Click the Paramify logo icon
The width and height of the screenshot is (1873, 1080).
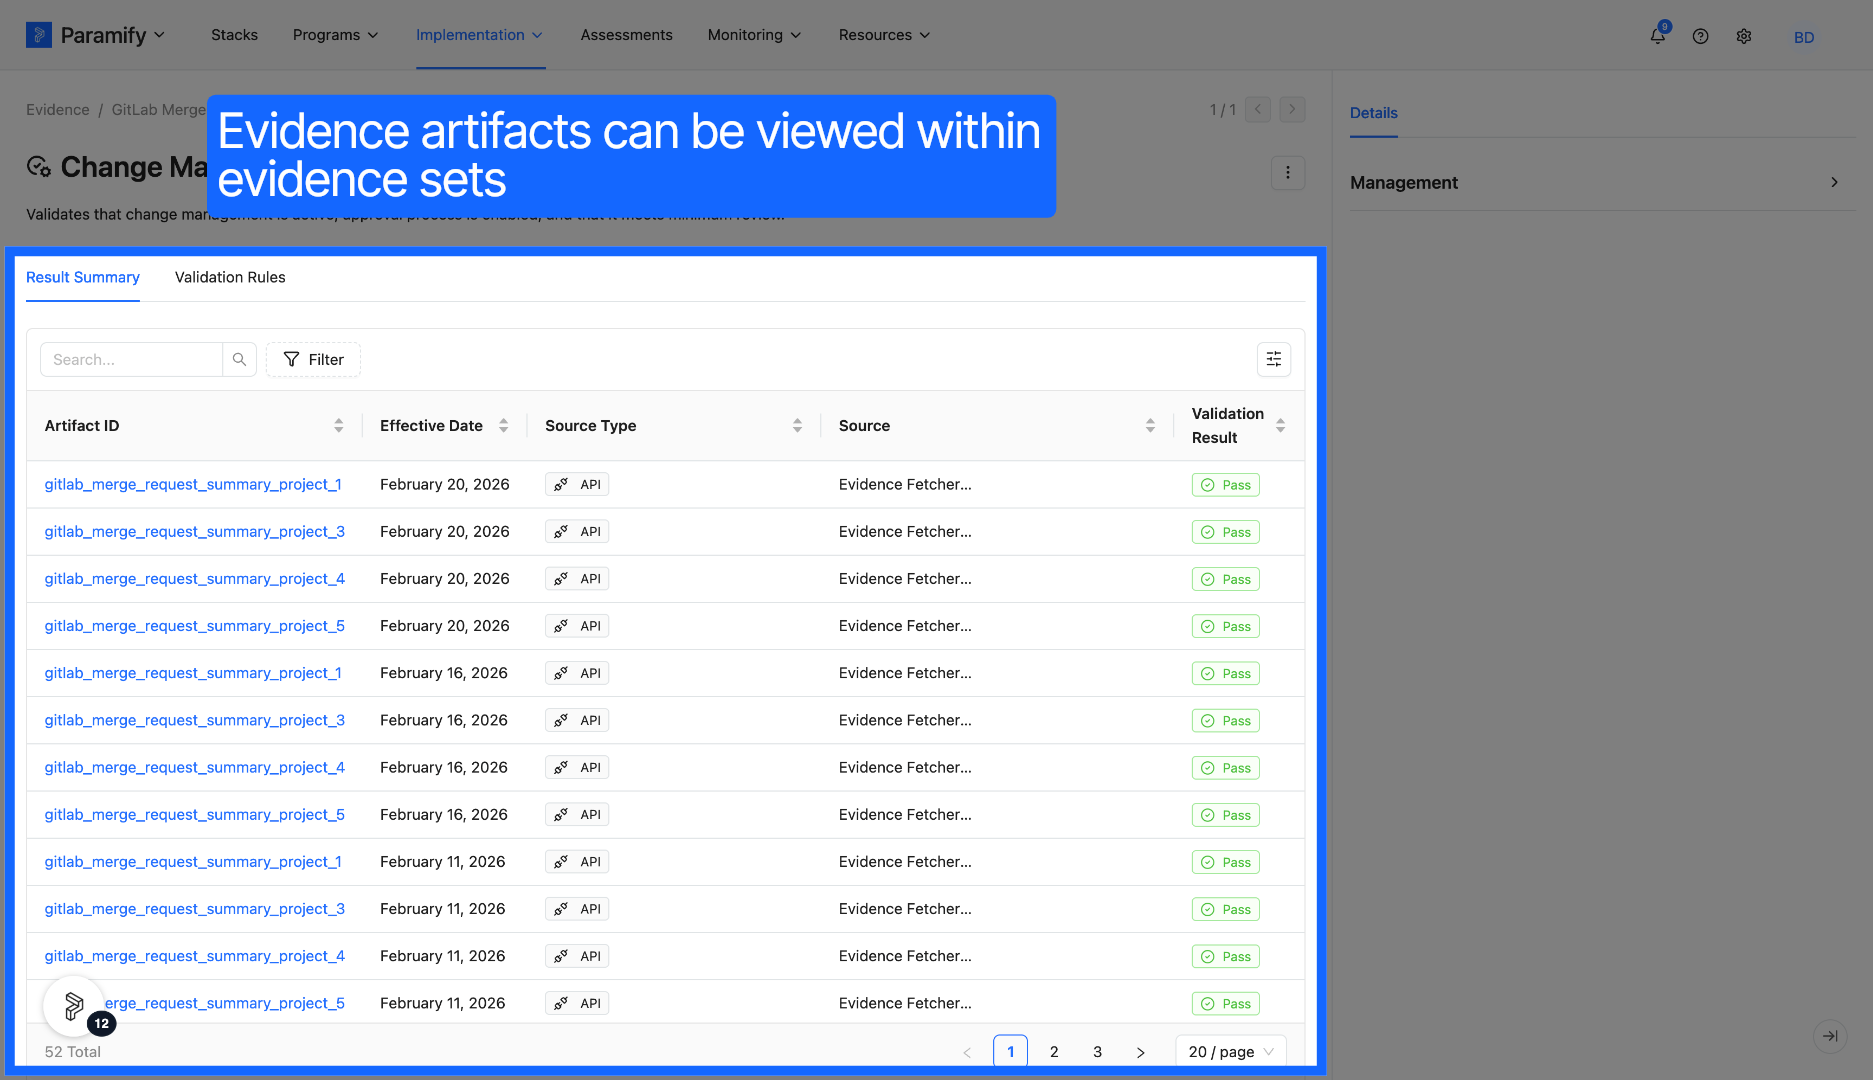[39, 35]
